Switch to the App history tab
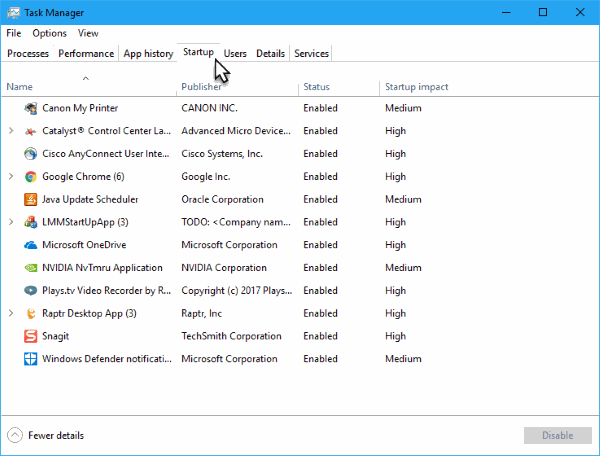Viewport: 600px width, 456px height. pyautogui.click(x=148, y=54)
